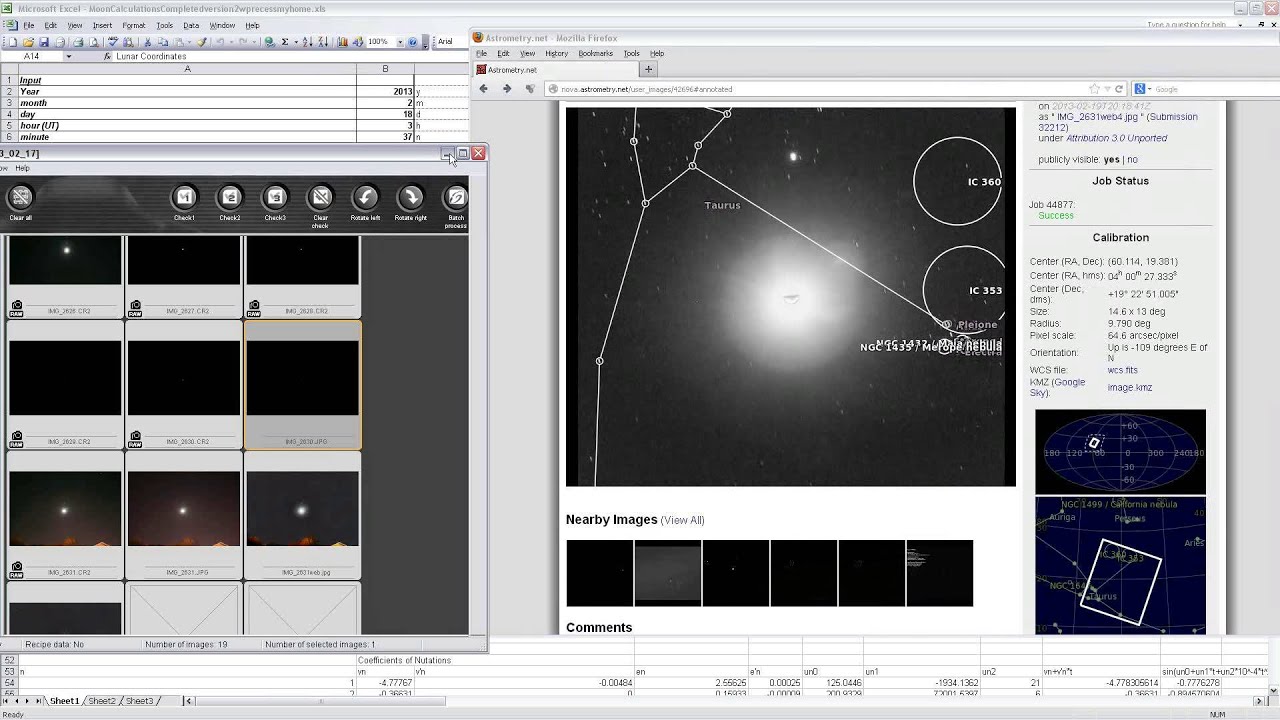This screenshot has height=720, width=1280.
Task: Open the image.kmz link
Action: click(x=1130, y=387)
